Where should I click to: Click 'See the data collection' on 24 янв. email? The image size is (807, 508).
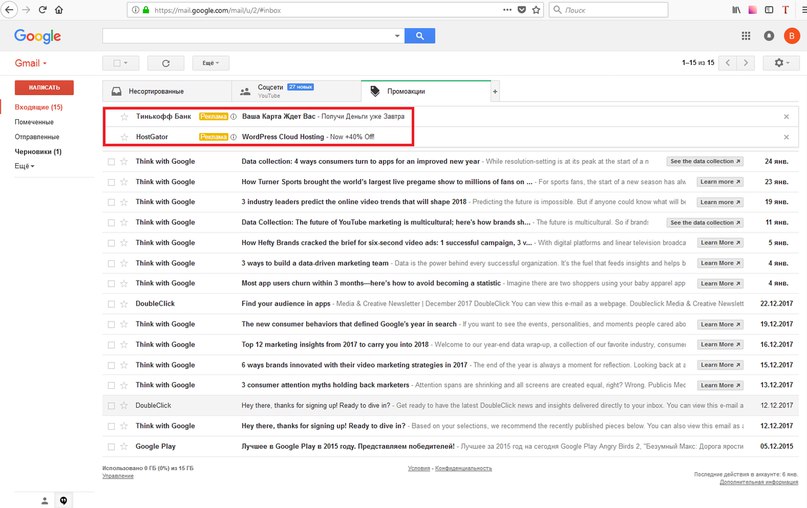(x=705, y=162)
